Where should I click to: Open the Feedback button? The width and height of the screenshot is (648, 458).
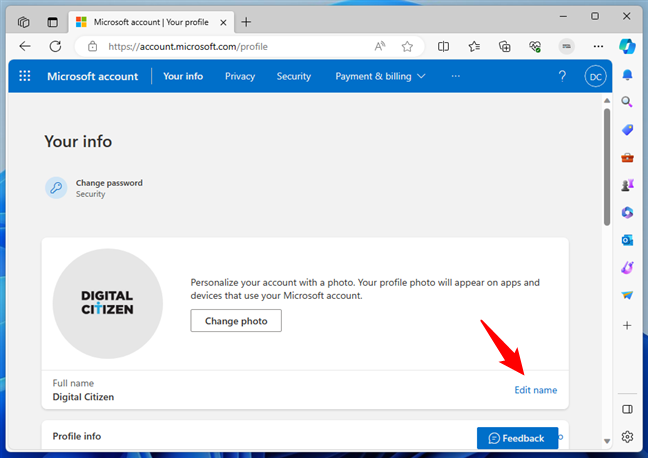(x=517, y=438)
